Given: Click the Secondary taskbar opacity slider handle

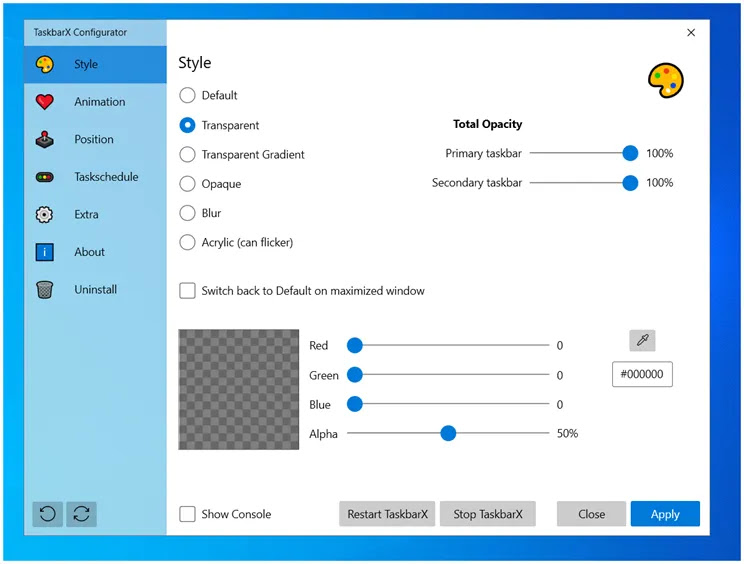Looking at the screenshot, I should coord(630,183).
